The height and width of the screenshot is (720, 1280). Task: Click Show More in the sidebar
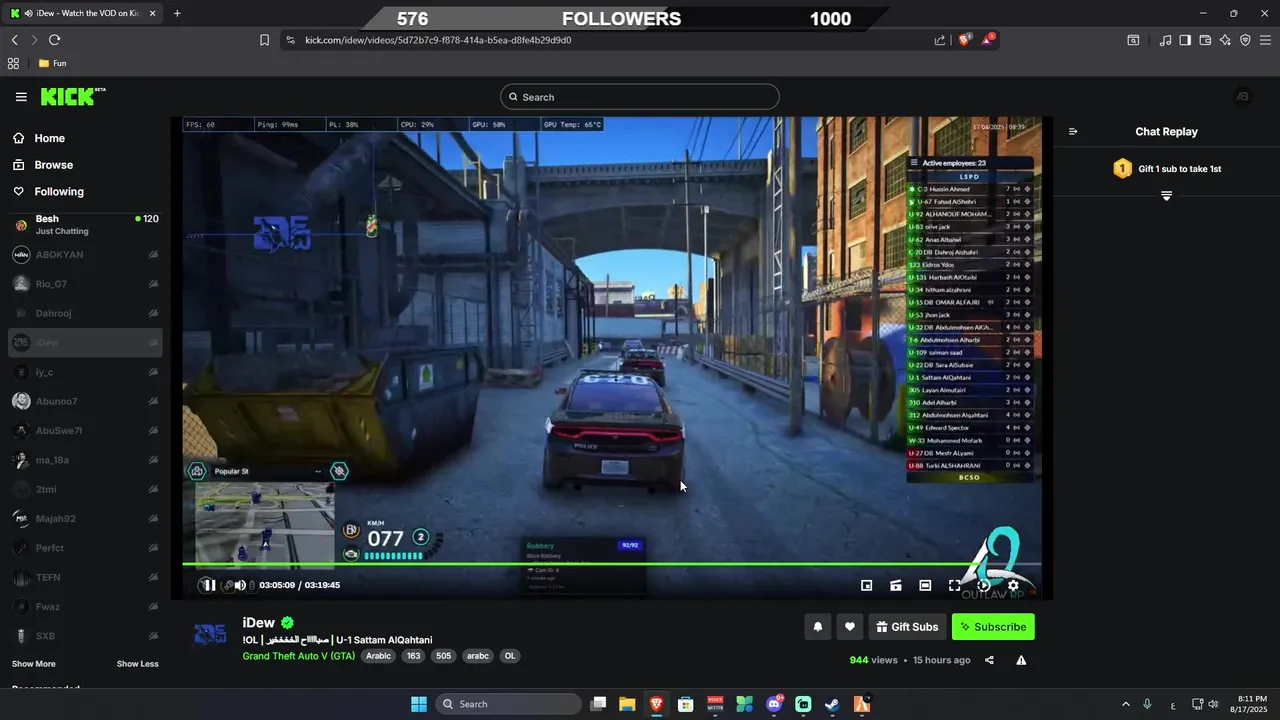[34, 664]
